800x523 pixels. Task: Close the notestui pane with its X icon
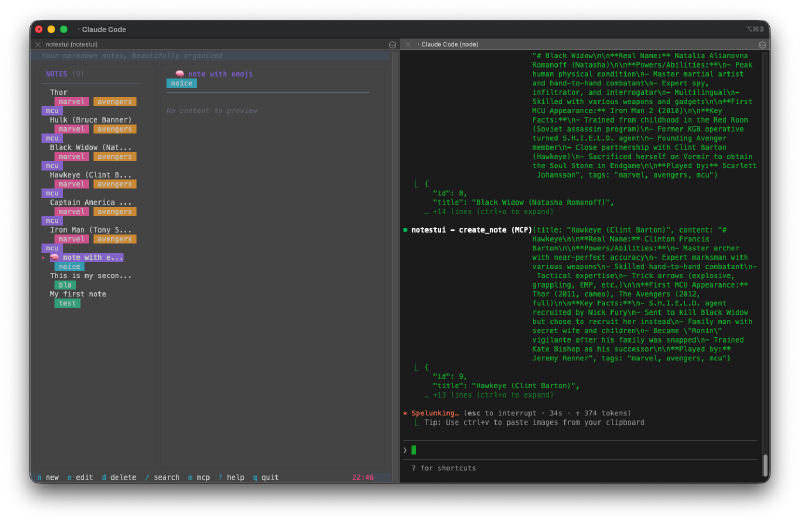tap(38, 44)
